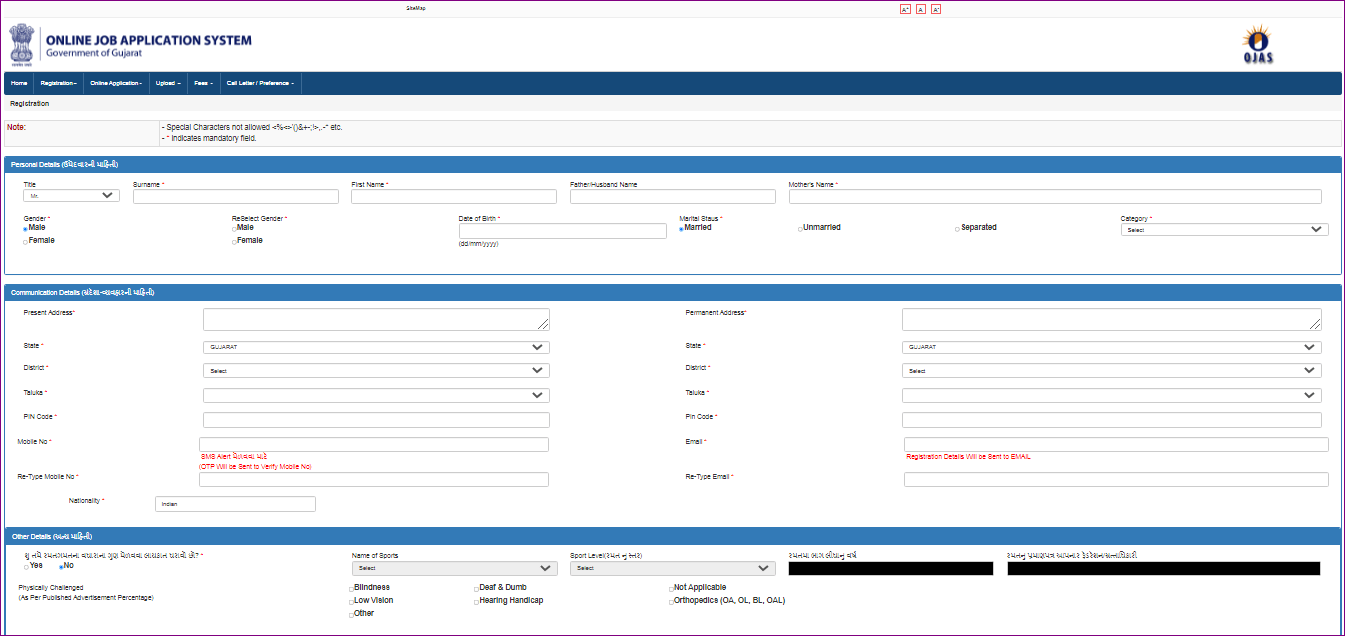Click the Government of Gujarat emblem logo
The width and height of the screenshot is (1345, 636).
click(x=21, y=44)
